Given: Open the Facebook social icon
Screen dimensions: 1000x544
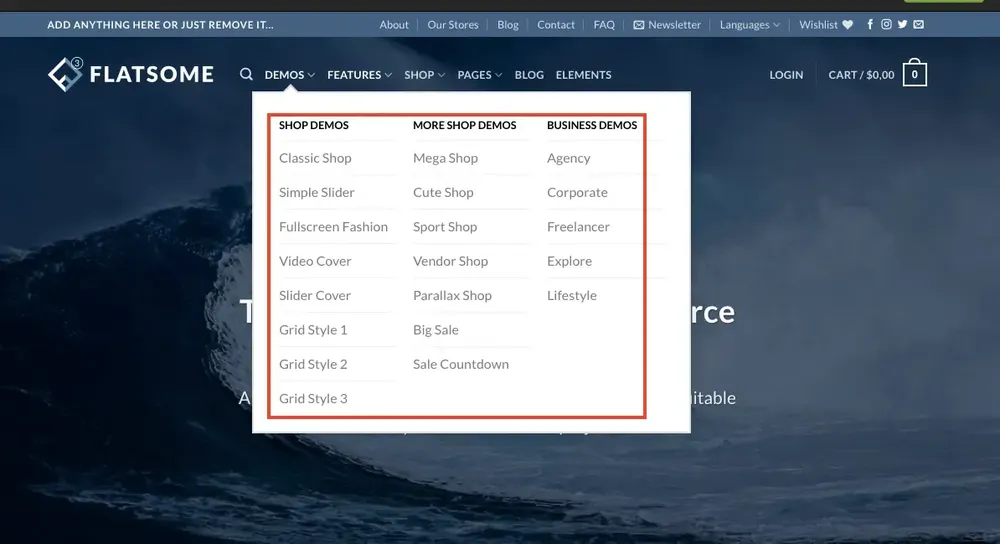Looking at the screenshot, I should [870, 24].
